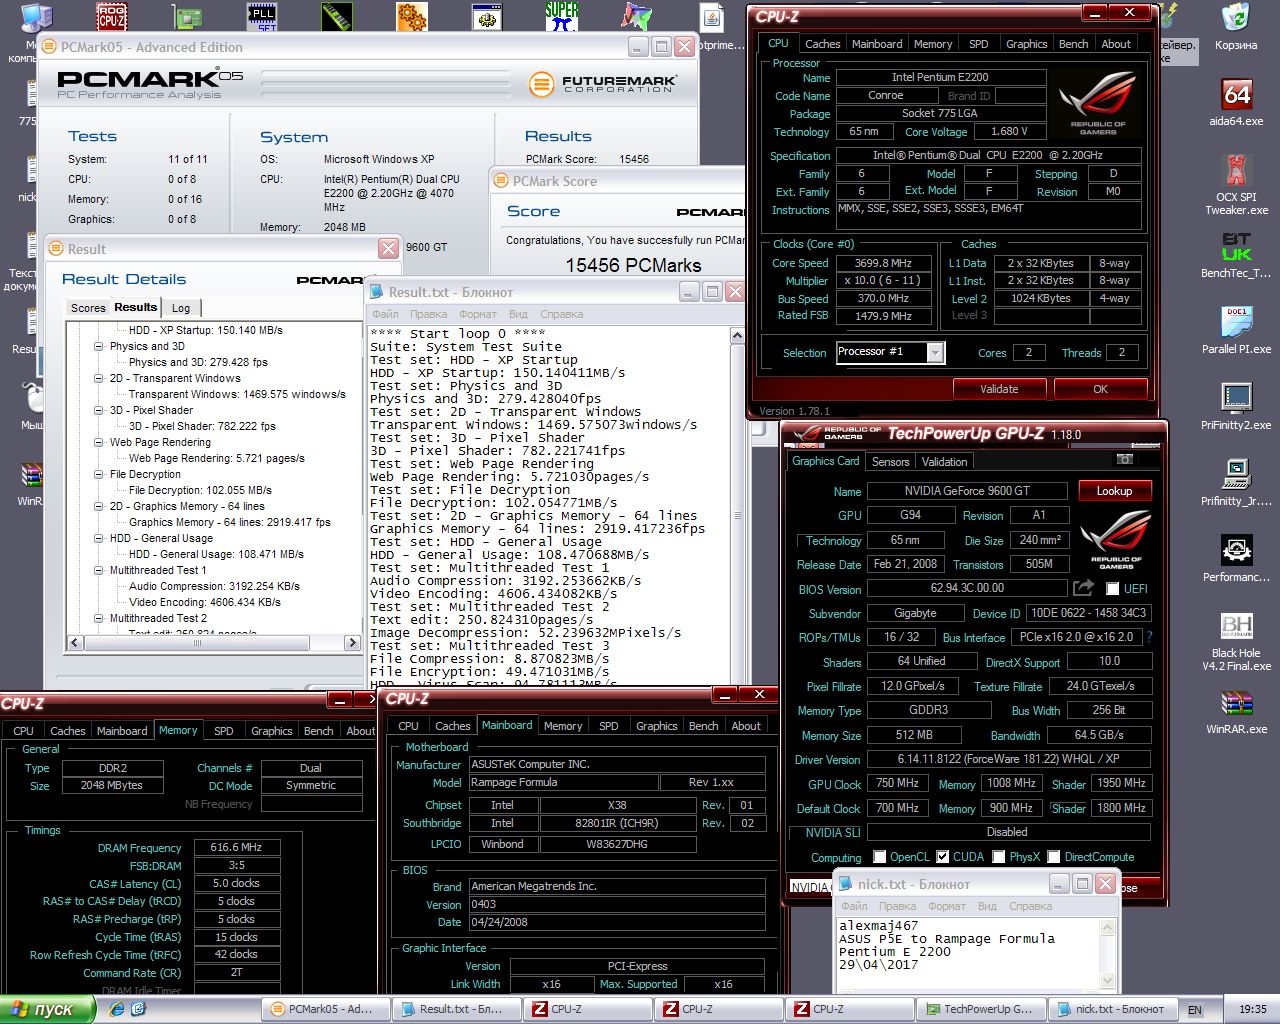This screenshot has height=1024, width=1280.
Task: Launch Parallel PI.exe desktop icon
Action: 1236,322
